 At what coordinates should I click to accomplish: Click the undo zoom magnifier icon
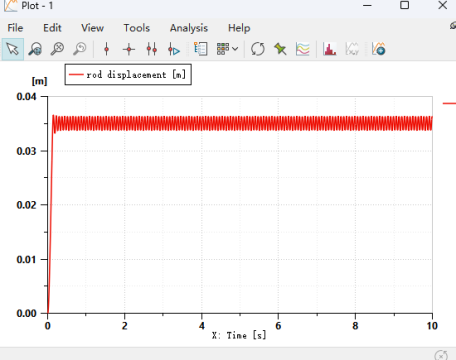(80, 49)
